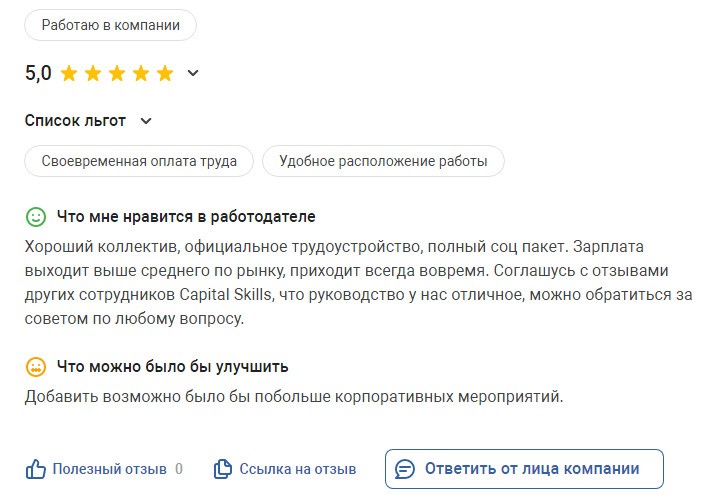Click the orange neutral face icon
This screenshot has height=495, width=712.
click(x=36, y=366)
